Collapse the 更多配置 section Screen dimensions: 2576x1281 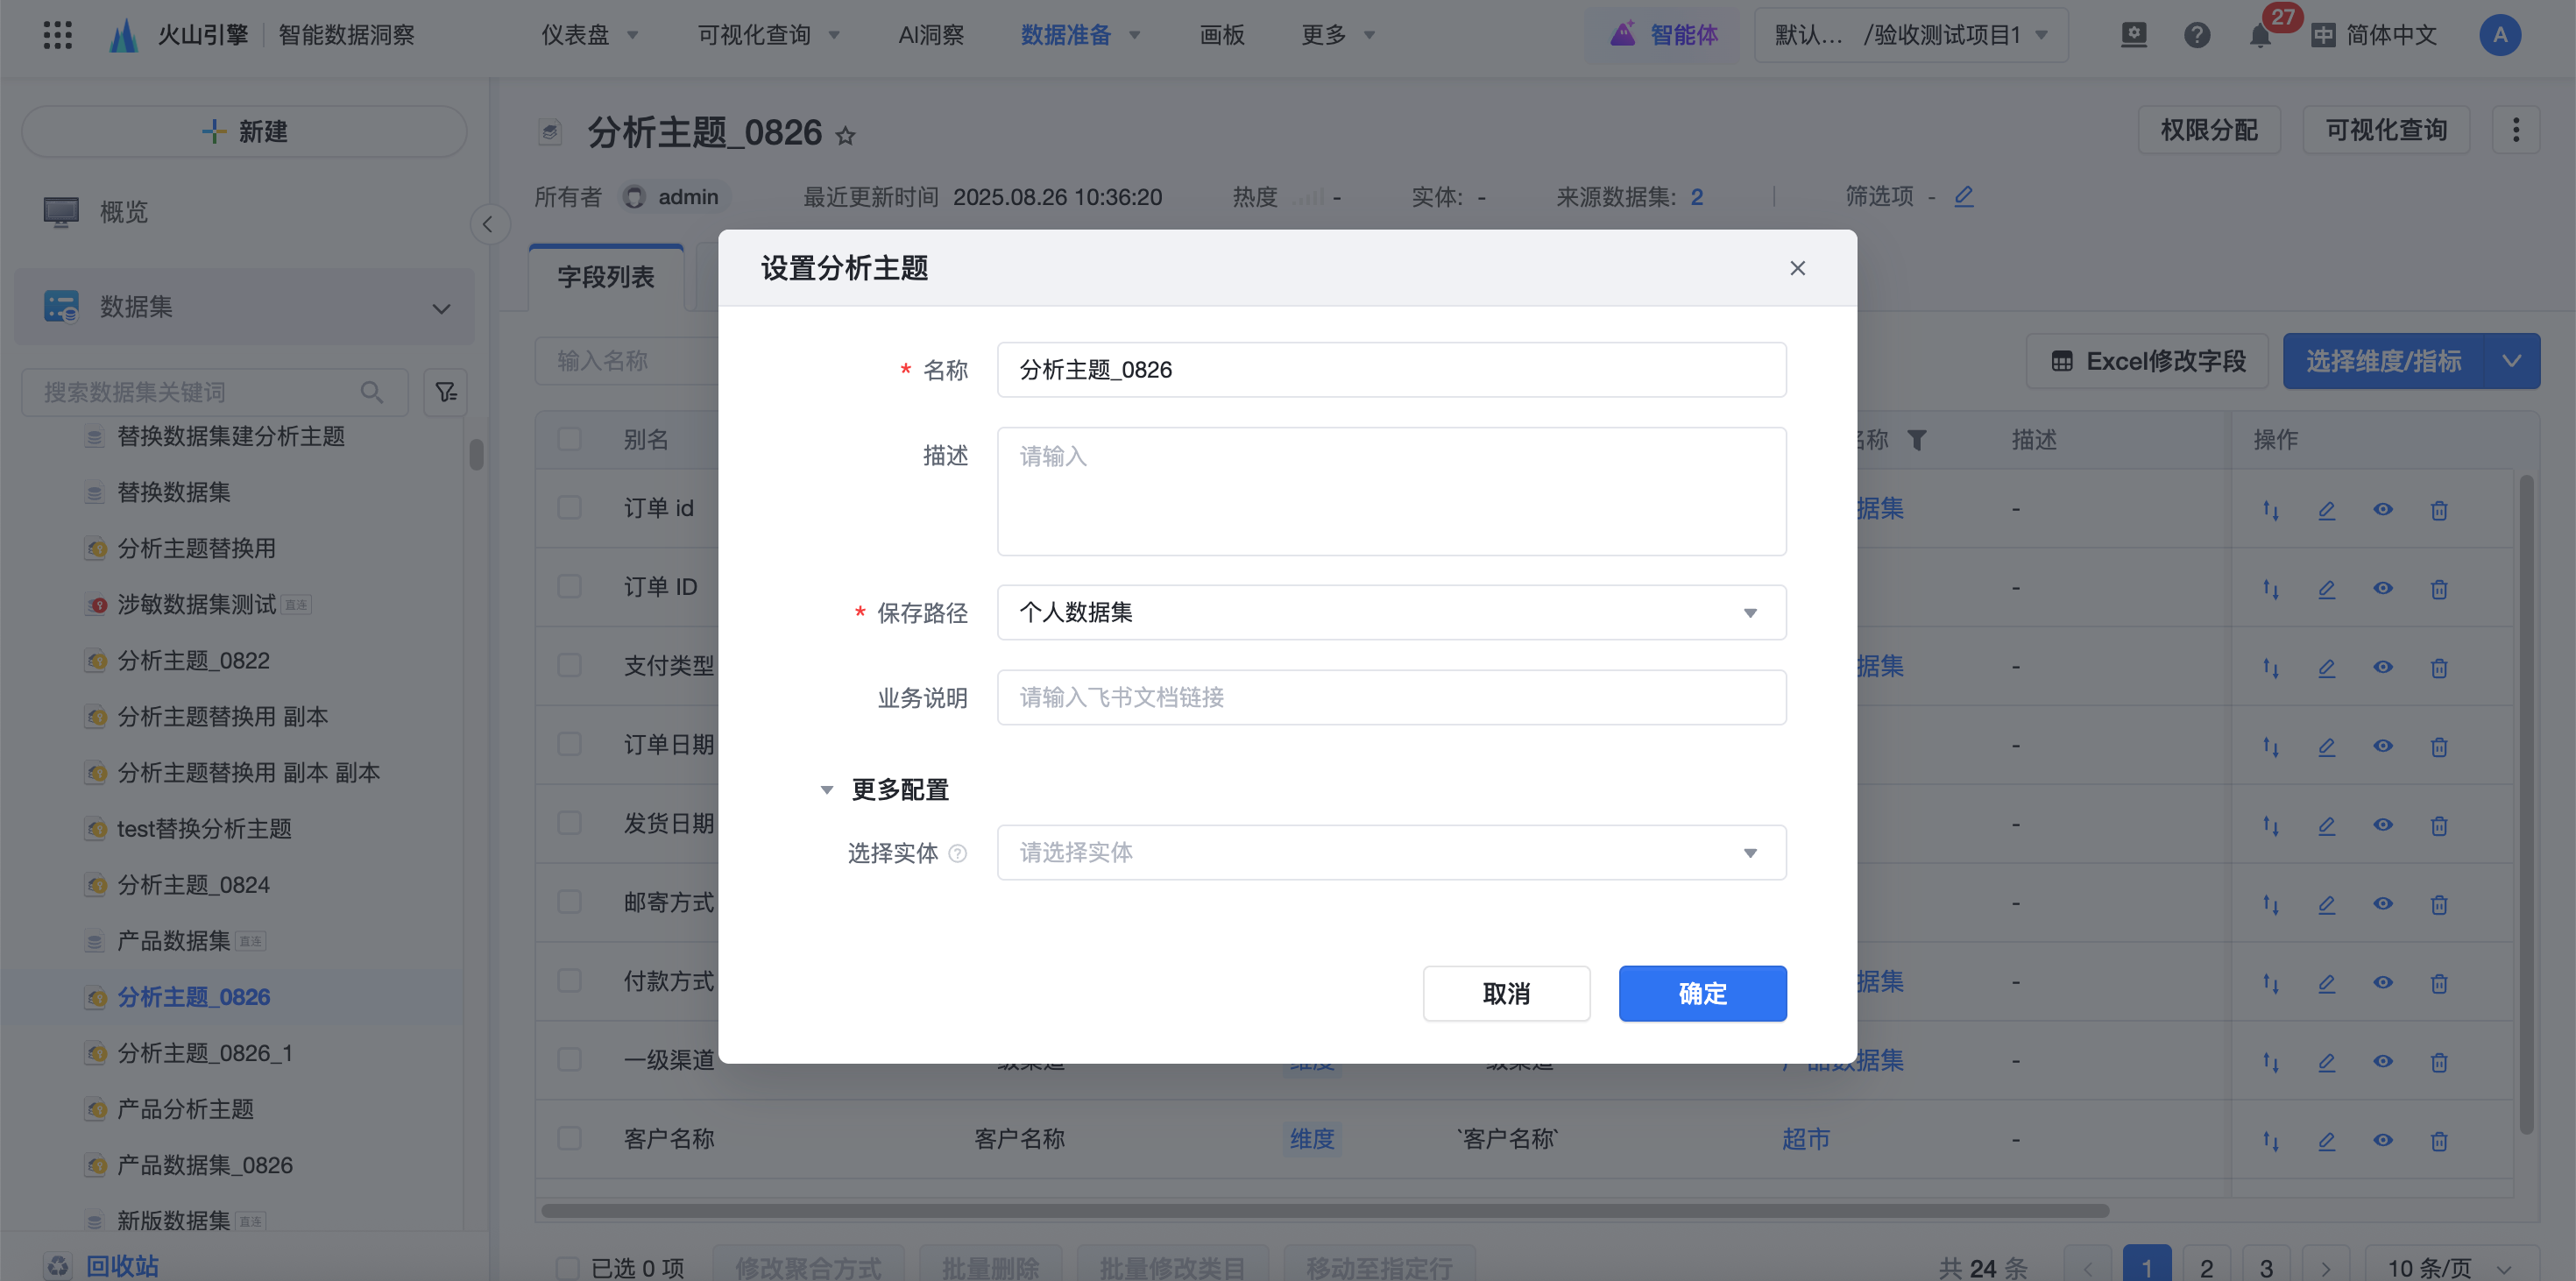coord(827,790)
